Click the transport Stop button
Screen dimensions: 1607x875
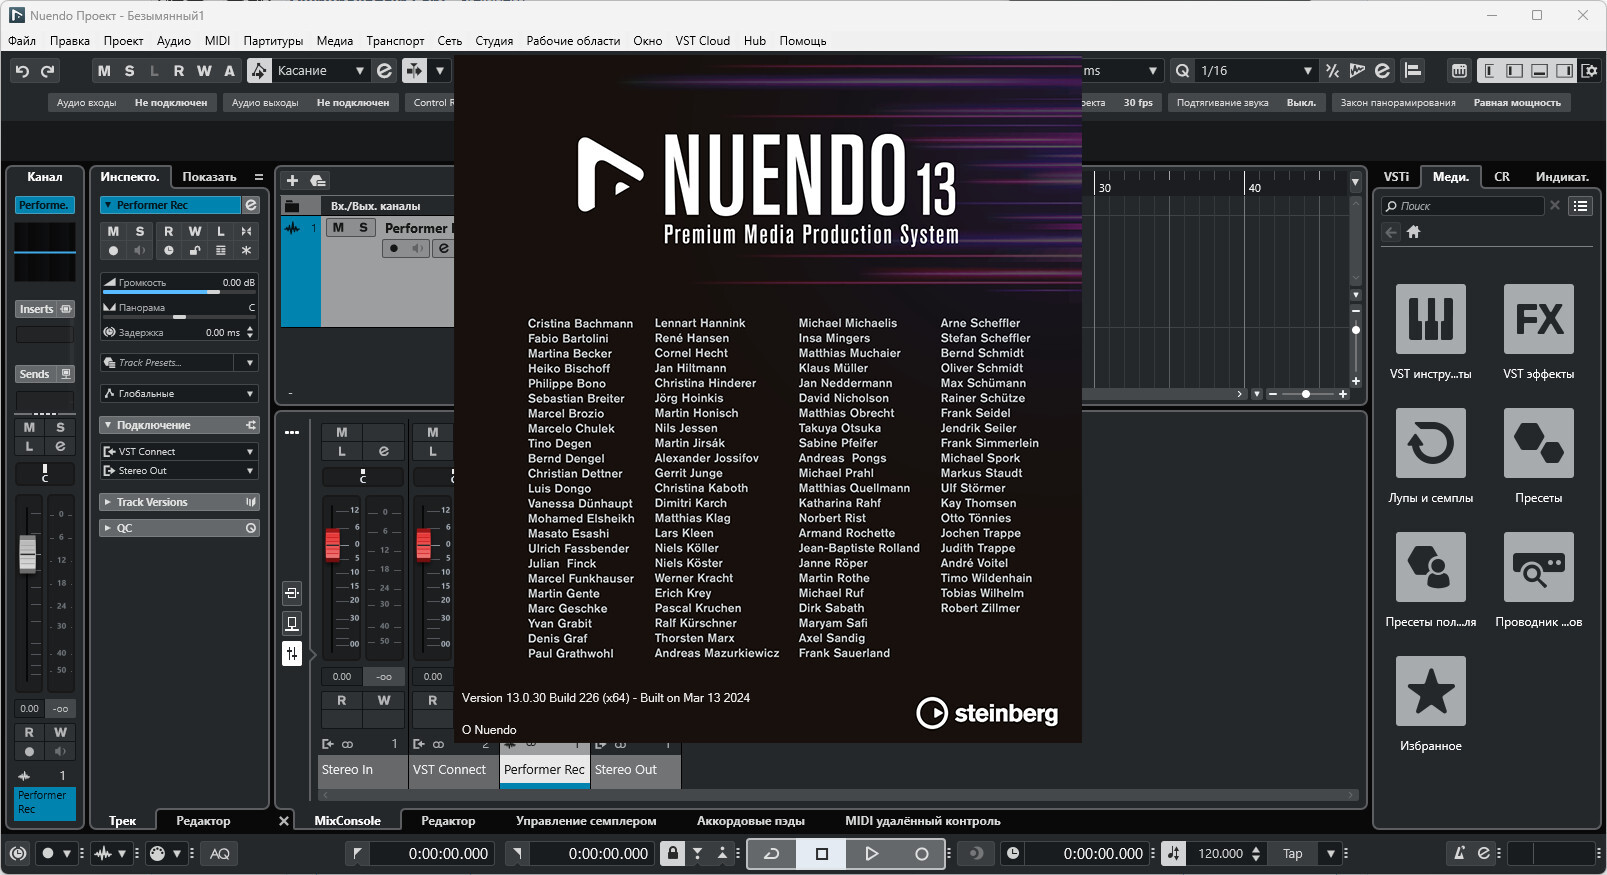(x=822, y=854)
